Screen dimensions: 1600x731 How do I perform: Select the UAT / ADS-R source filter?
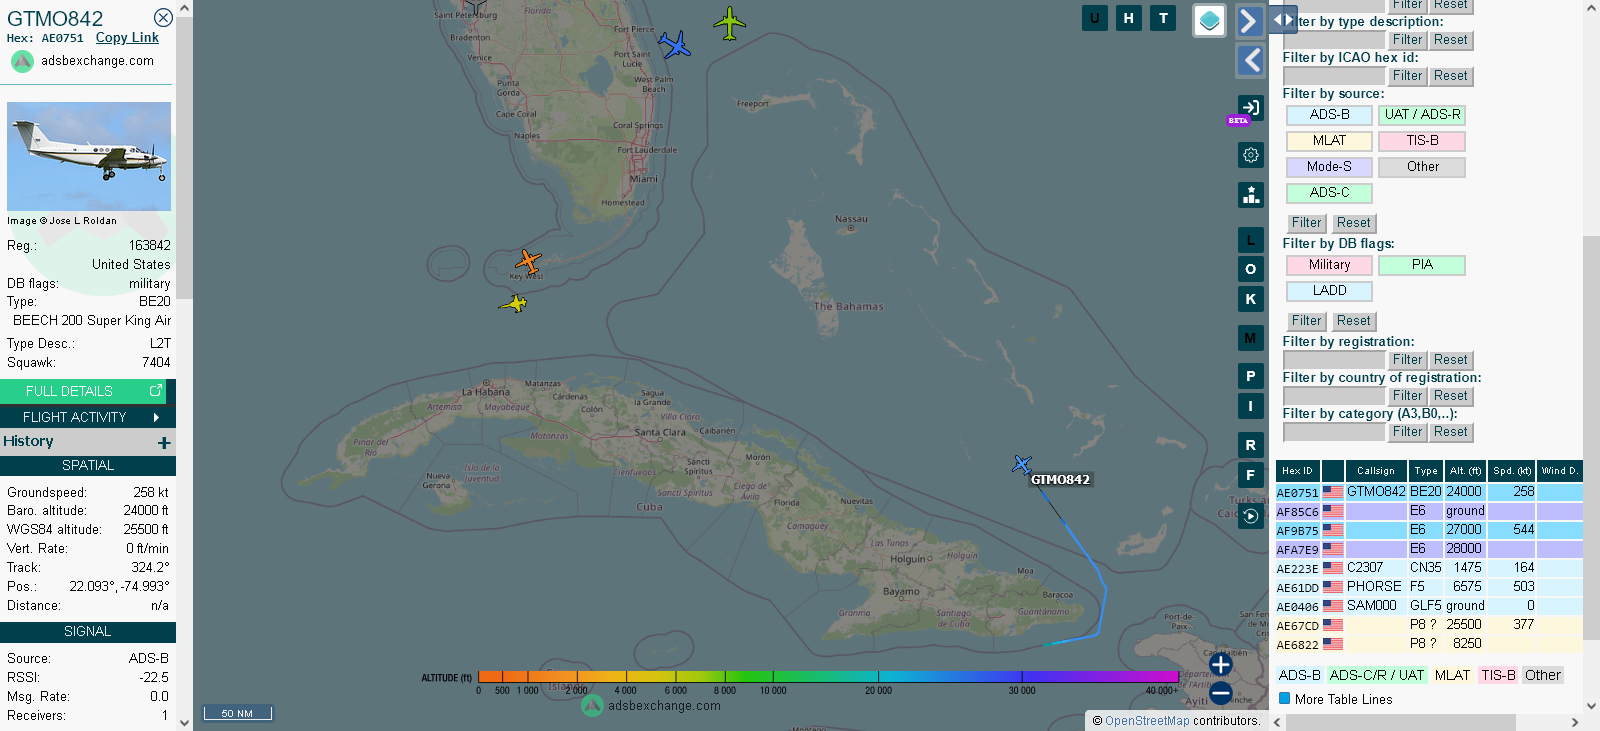[x=1422, y=115]
